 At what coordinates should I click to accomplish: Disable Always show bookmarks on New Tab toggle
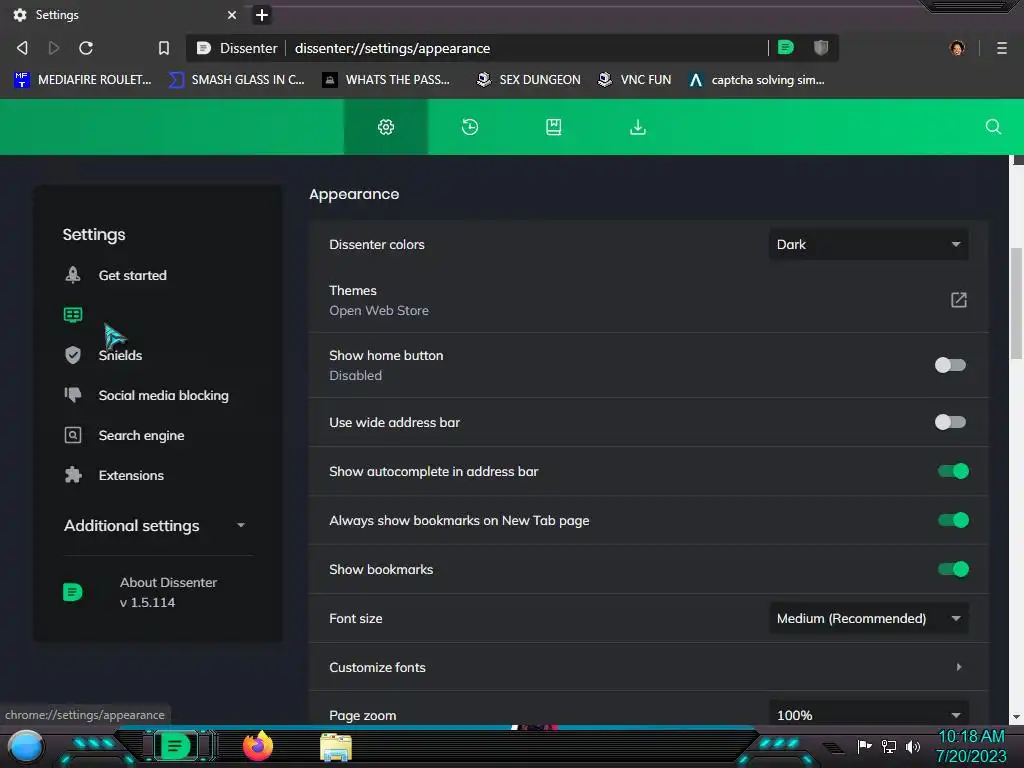953,520
